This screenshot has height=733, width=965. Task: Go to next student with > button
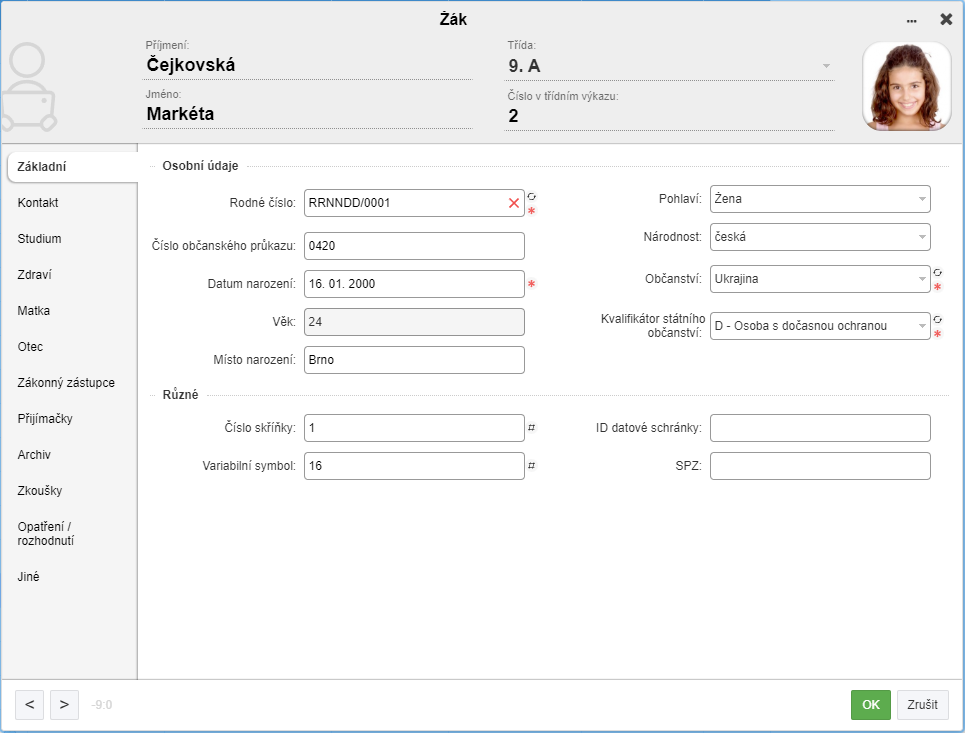tap(64, 705)
